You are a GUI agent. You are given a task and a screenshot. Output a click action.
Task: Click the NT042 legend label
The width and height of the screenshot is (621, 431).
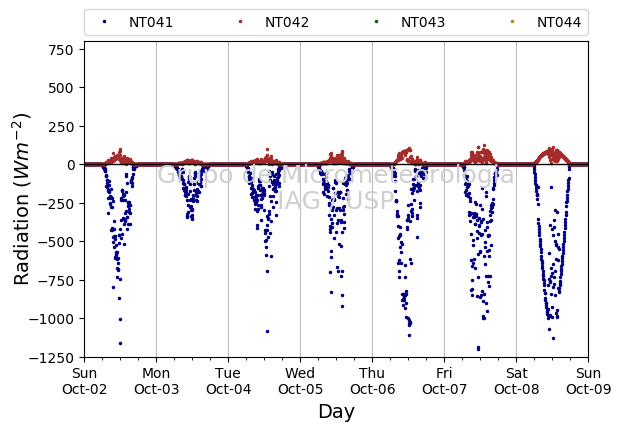point(287,22)
